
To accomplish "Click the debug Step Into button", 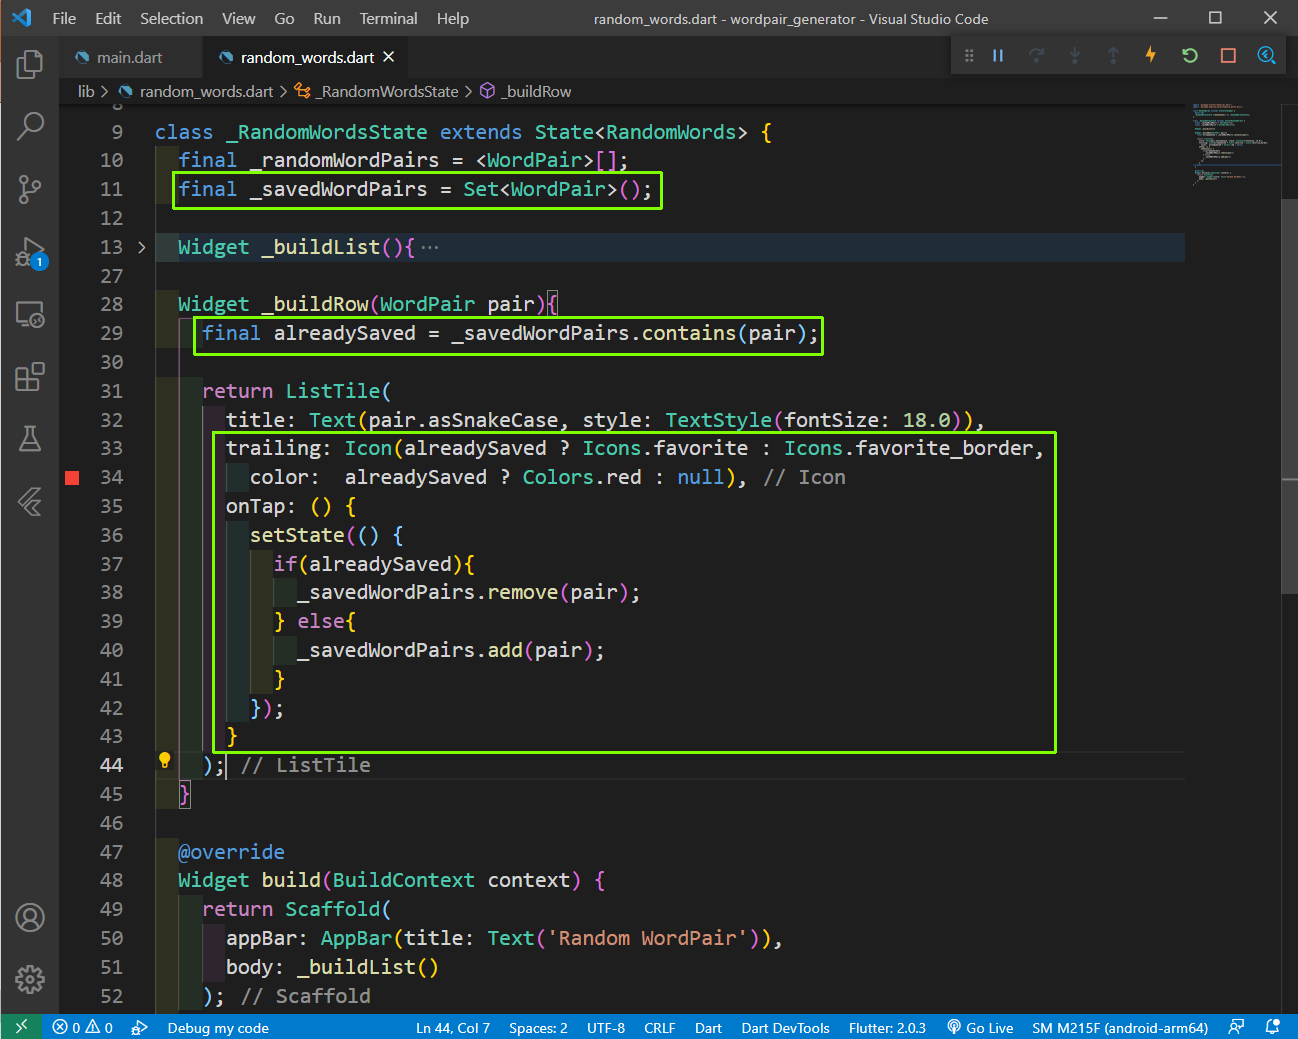I will pos(1074,56).
